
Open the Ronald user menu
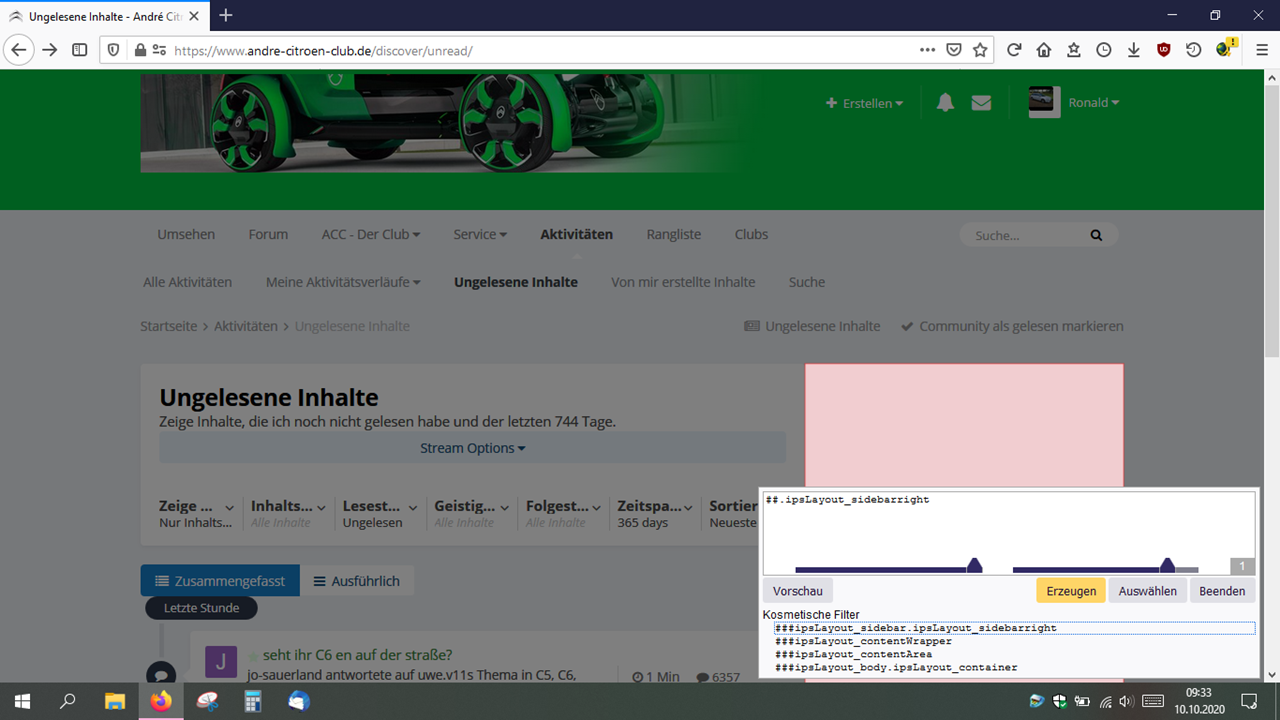(1094, 103)
